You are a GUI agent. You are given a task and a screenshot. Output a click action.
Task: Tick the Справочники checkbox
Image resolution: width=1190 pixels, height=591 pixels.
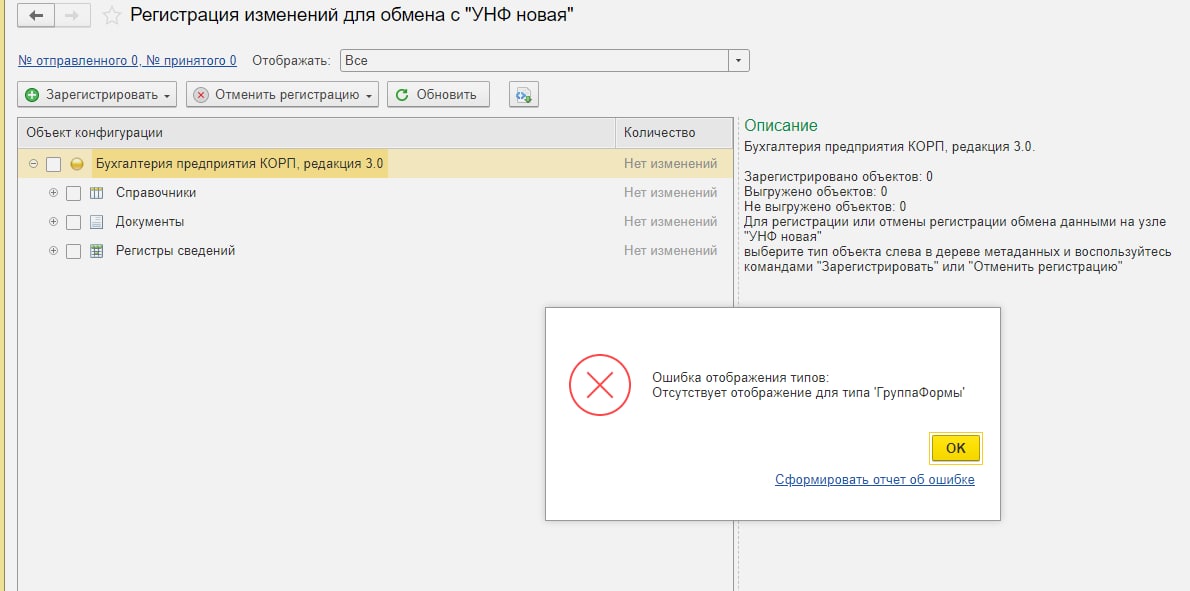click(73, 193)
